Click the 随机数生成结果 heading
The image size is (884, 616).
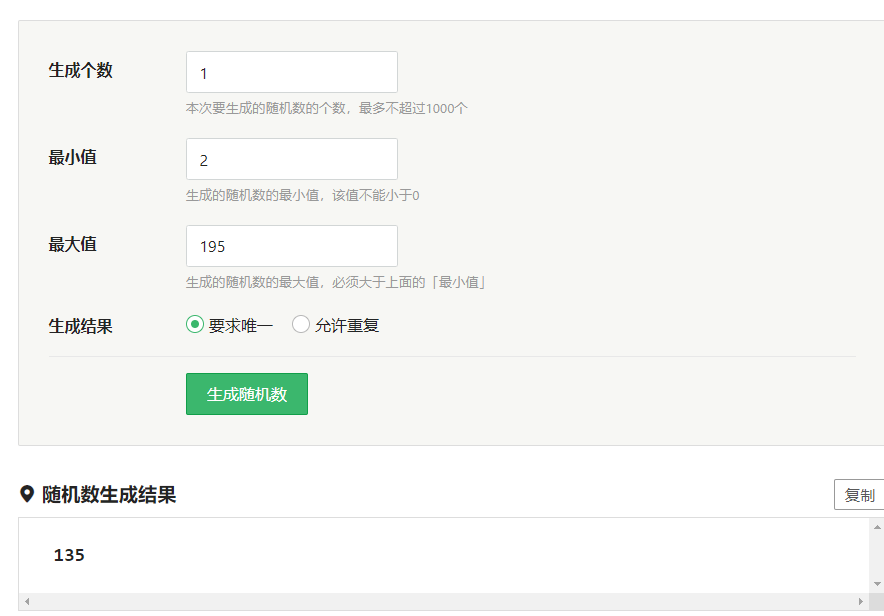click(x=109, y=495)
